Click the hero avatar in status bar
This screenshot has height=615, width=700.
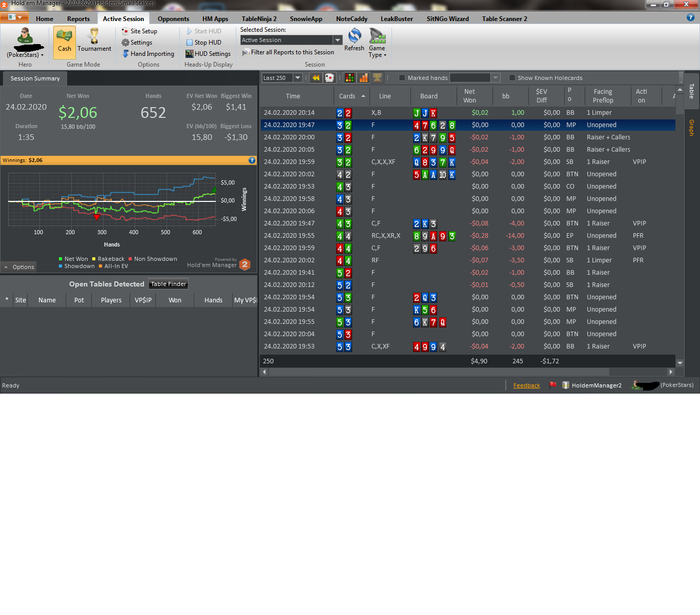point(636,385)
